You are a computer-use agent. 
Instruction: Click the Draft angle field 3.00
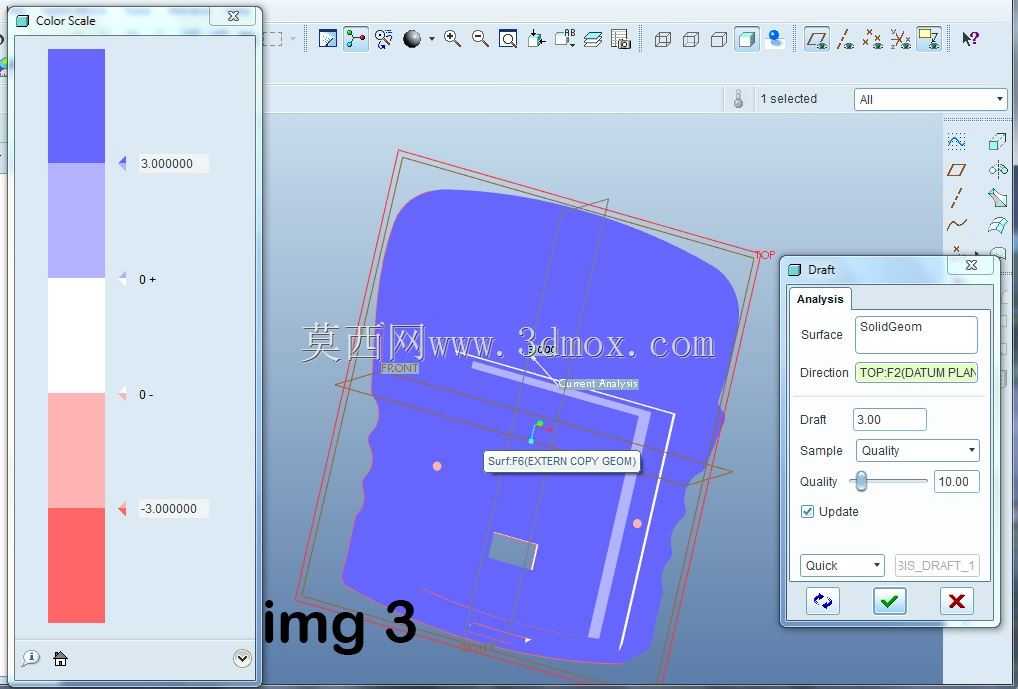pyautogui.click(x=889, y=420)
